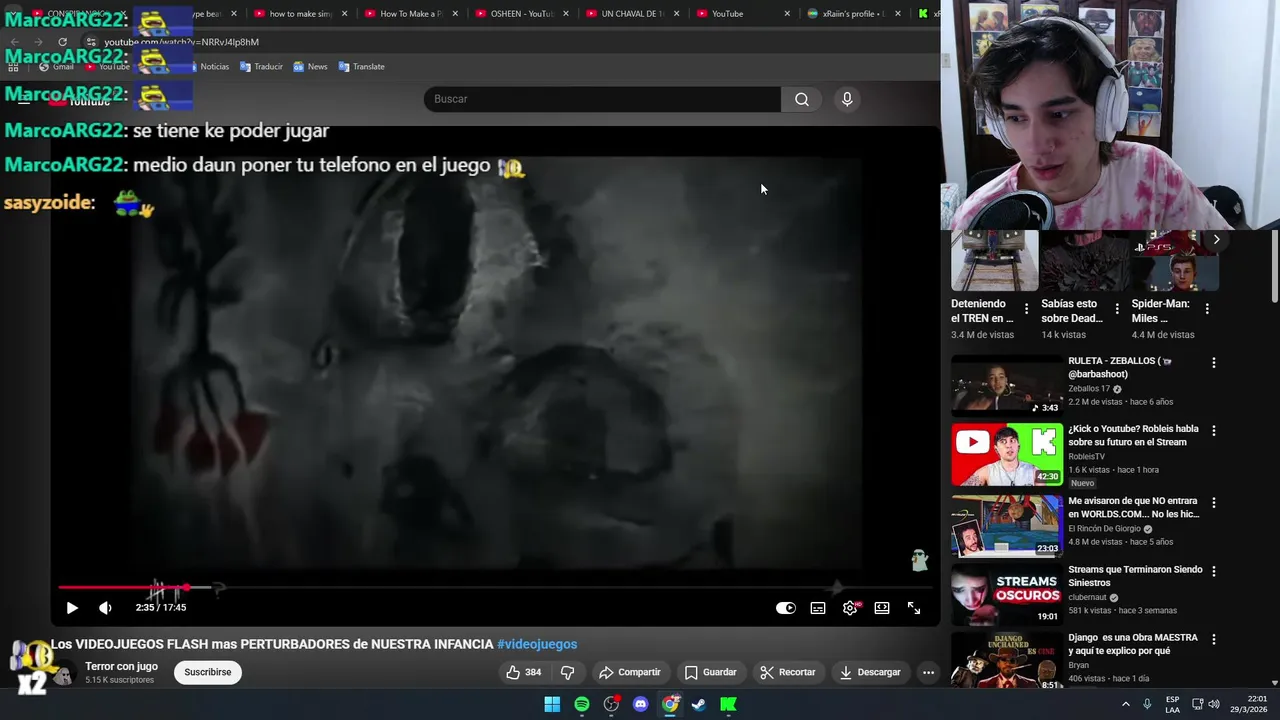Click the Compartir button
The height and width of the screenshot is (720, 1280).
(x=630, y=672)
